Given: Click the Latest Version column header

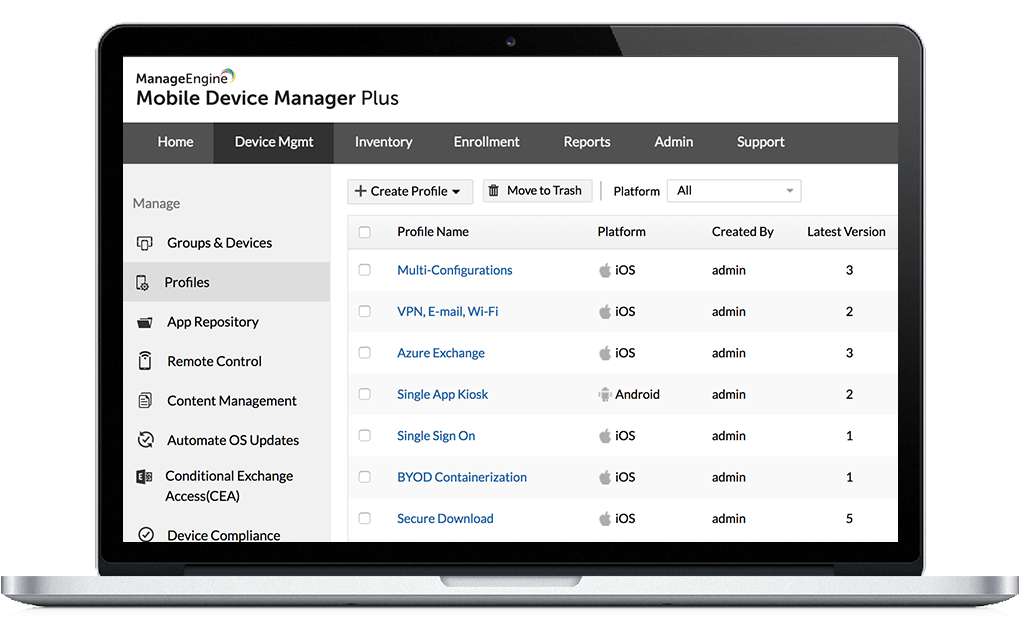Looking at the screenshot, I should pyautogui.click(x=846, y=232).
